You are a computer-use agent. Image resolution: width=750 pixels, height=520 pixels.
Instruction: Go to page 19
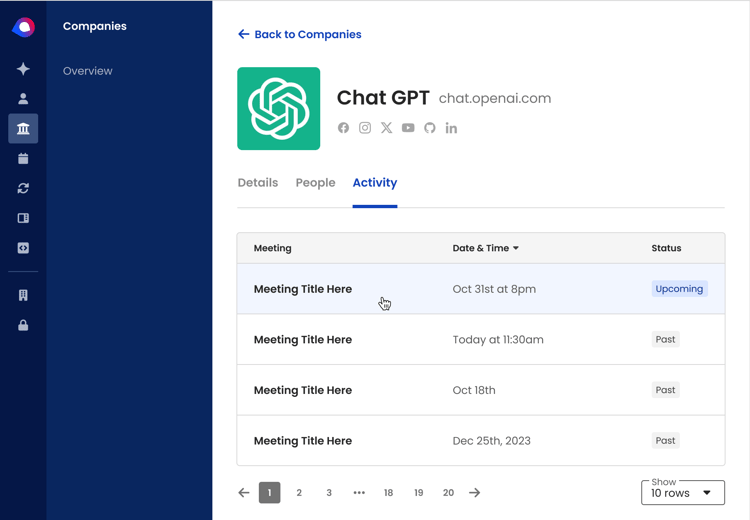(x=419, y=493)
